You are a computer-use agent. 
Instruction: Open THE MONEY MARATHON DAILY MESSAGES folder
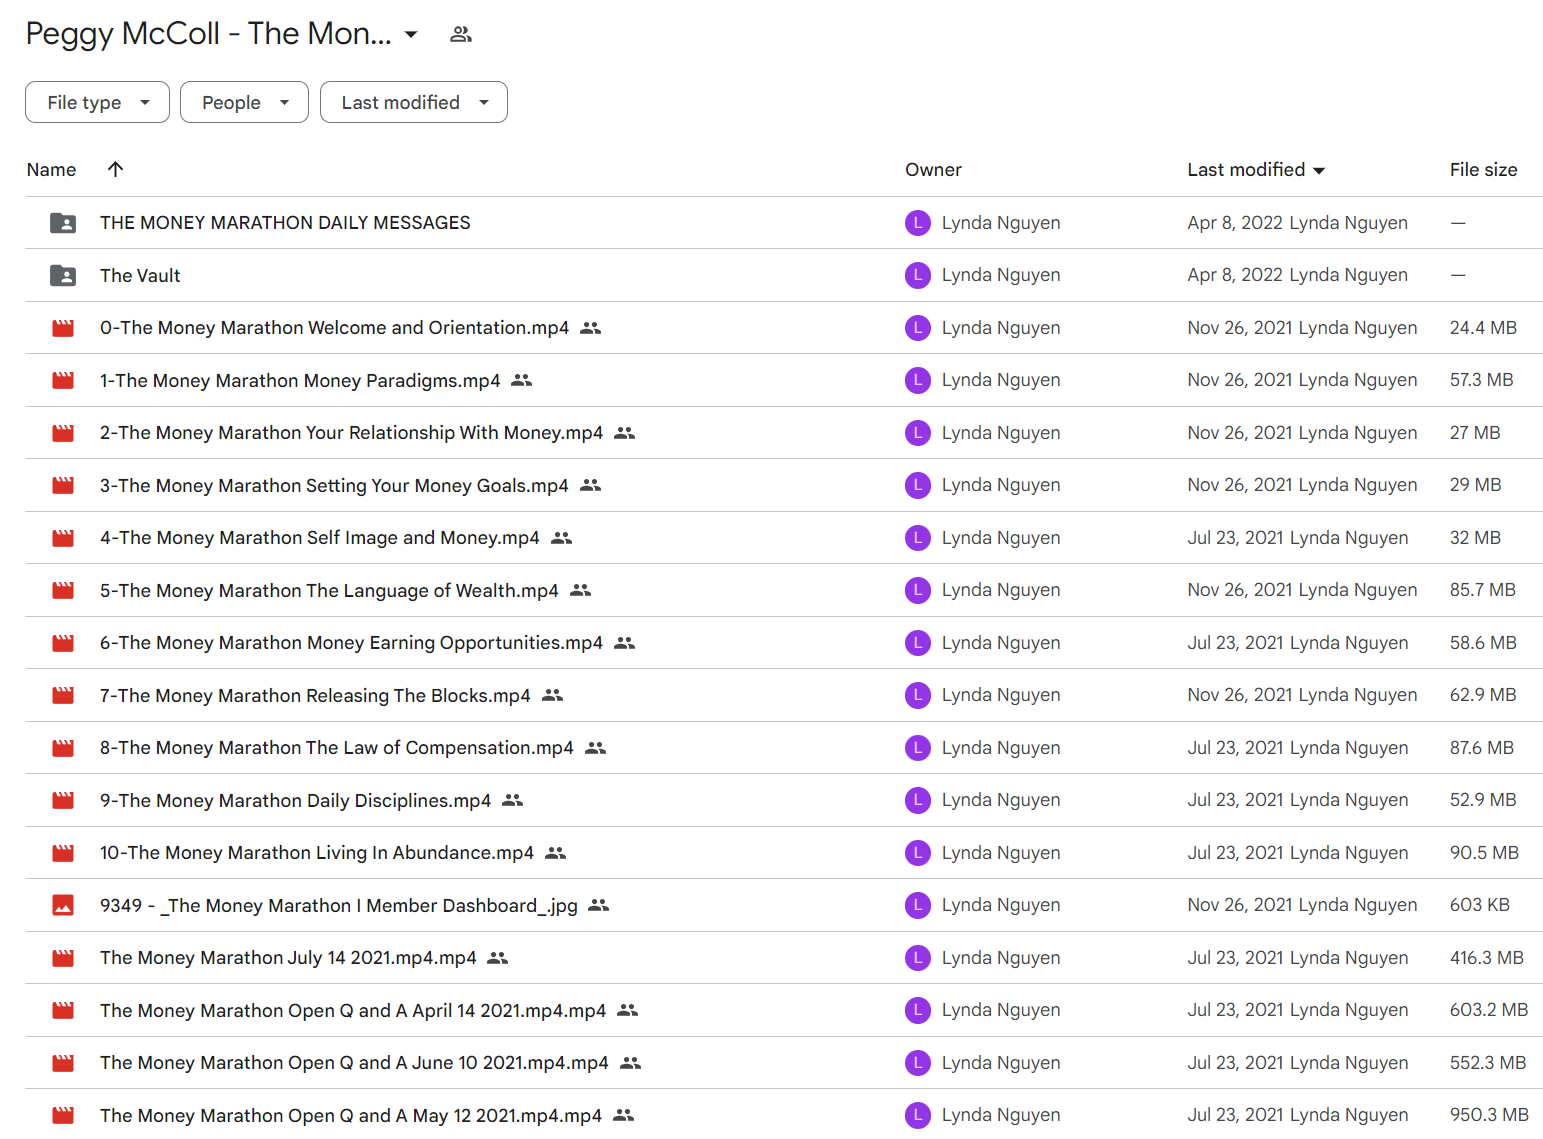285,223
